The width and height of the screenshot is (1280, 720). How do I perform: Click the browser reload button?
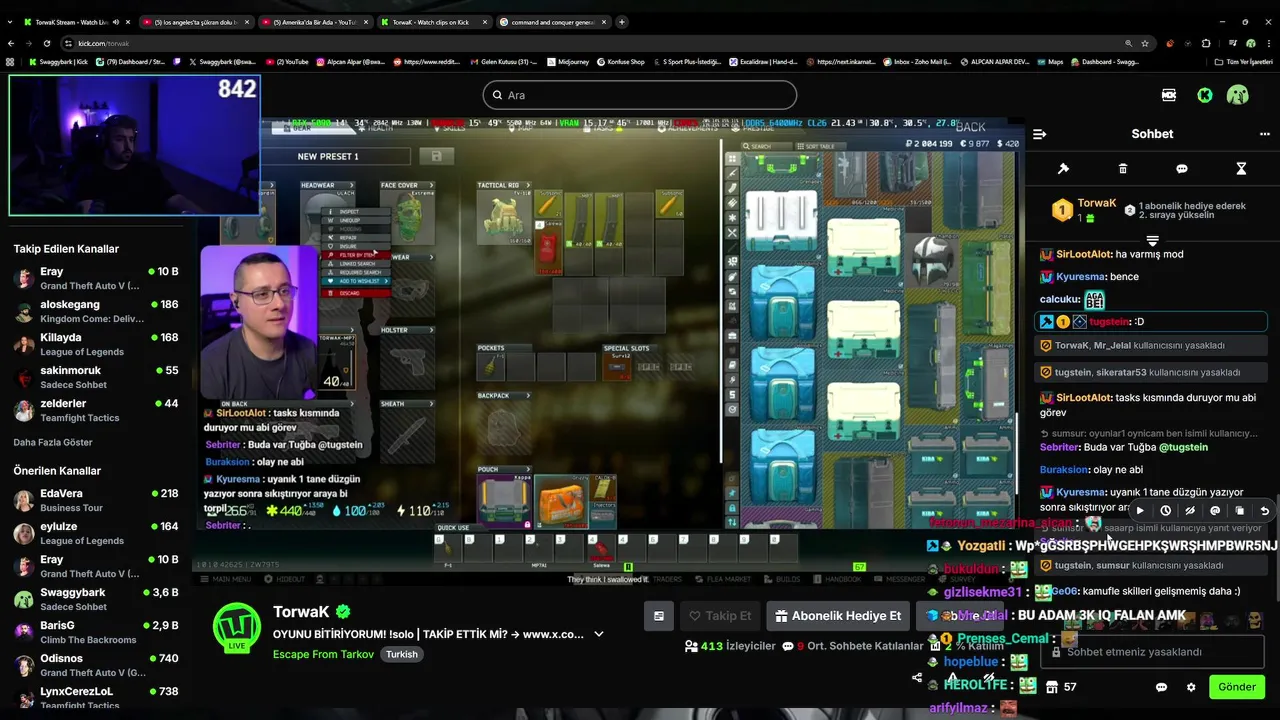(x=47, y=43)
